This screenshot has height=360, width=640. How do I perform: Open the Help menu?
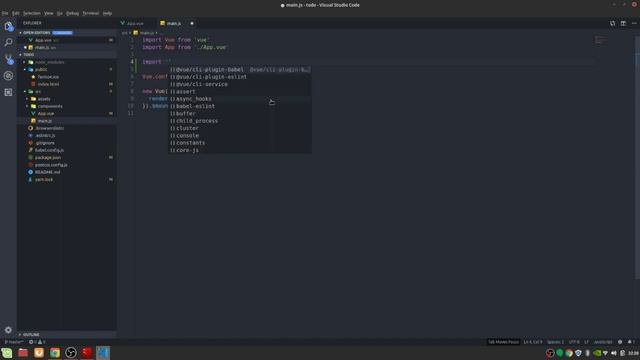point(107,13)
